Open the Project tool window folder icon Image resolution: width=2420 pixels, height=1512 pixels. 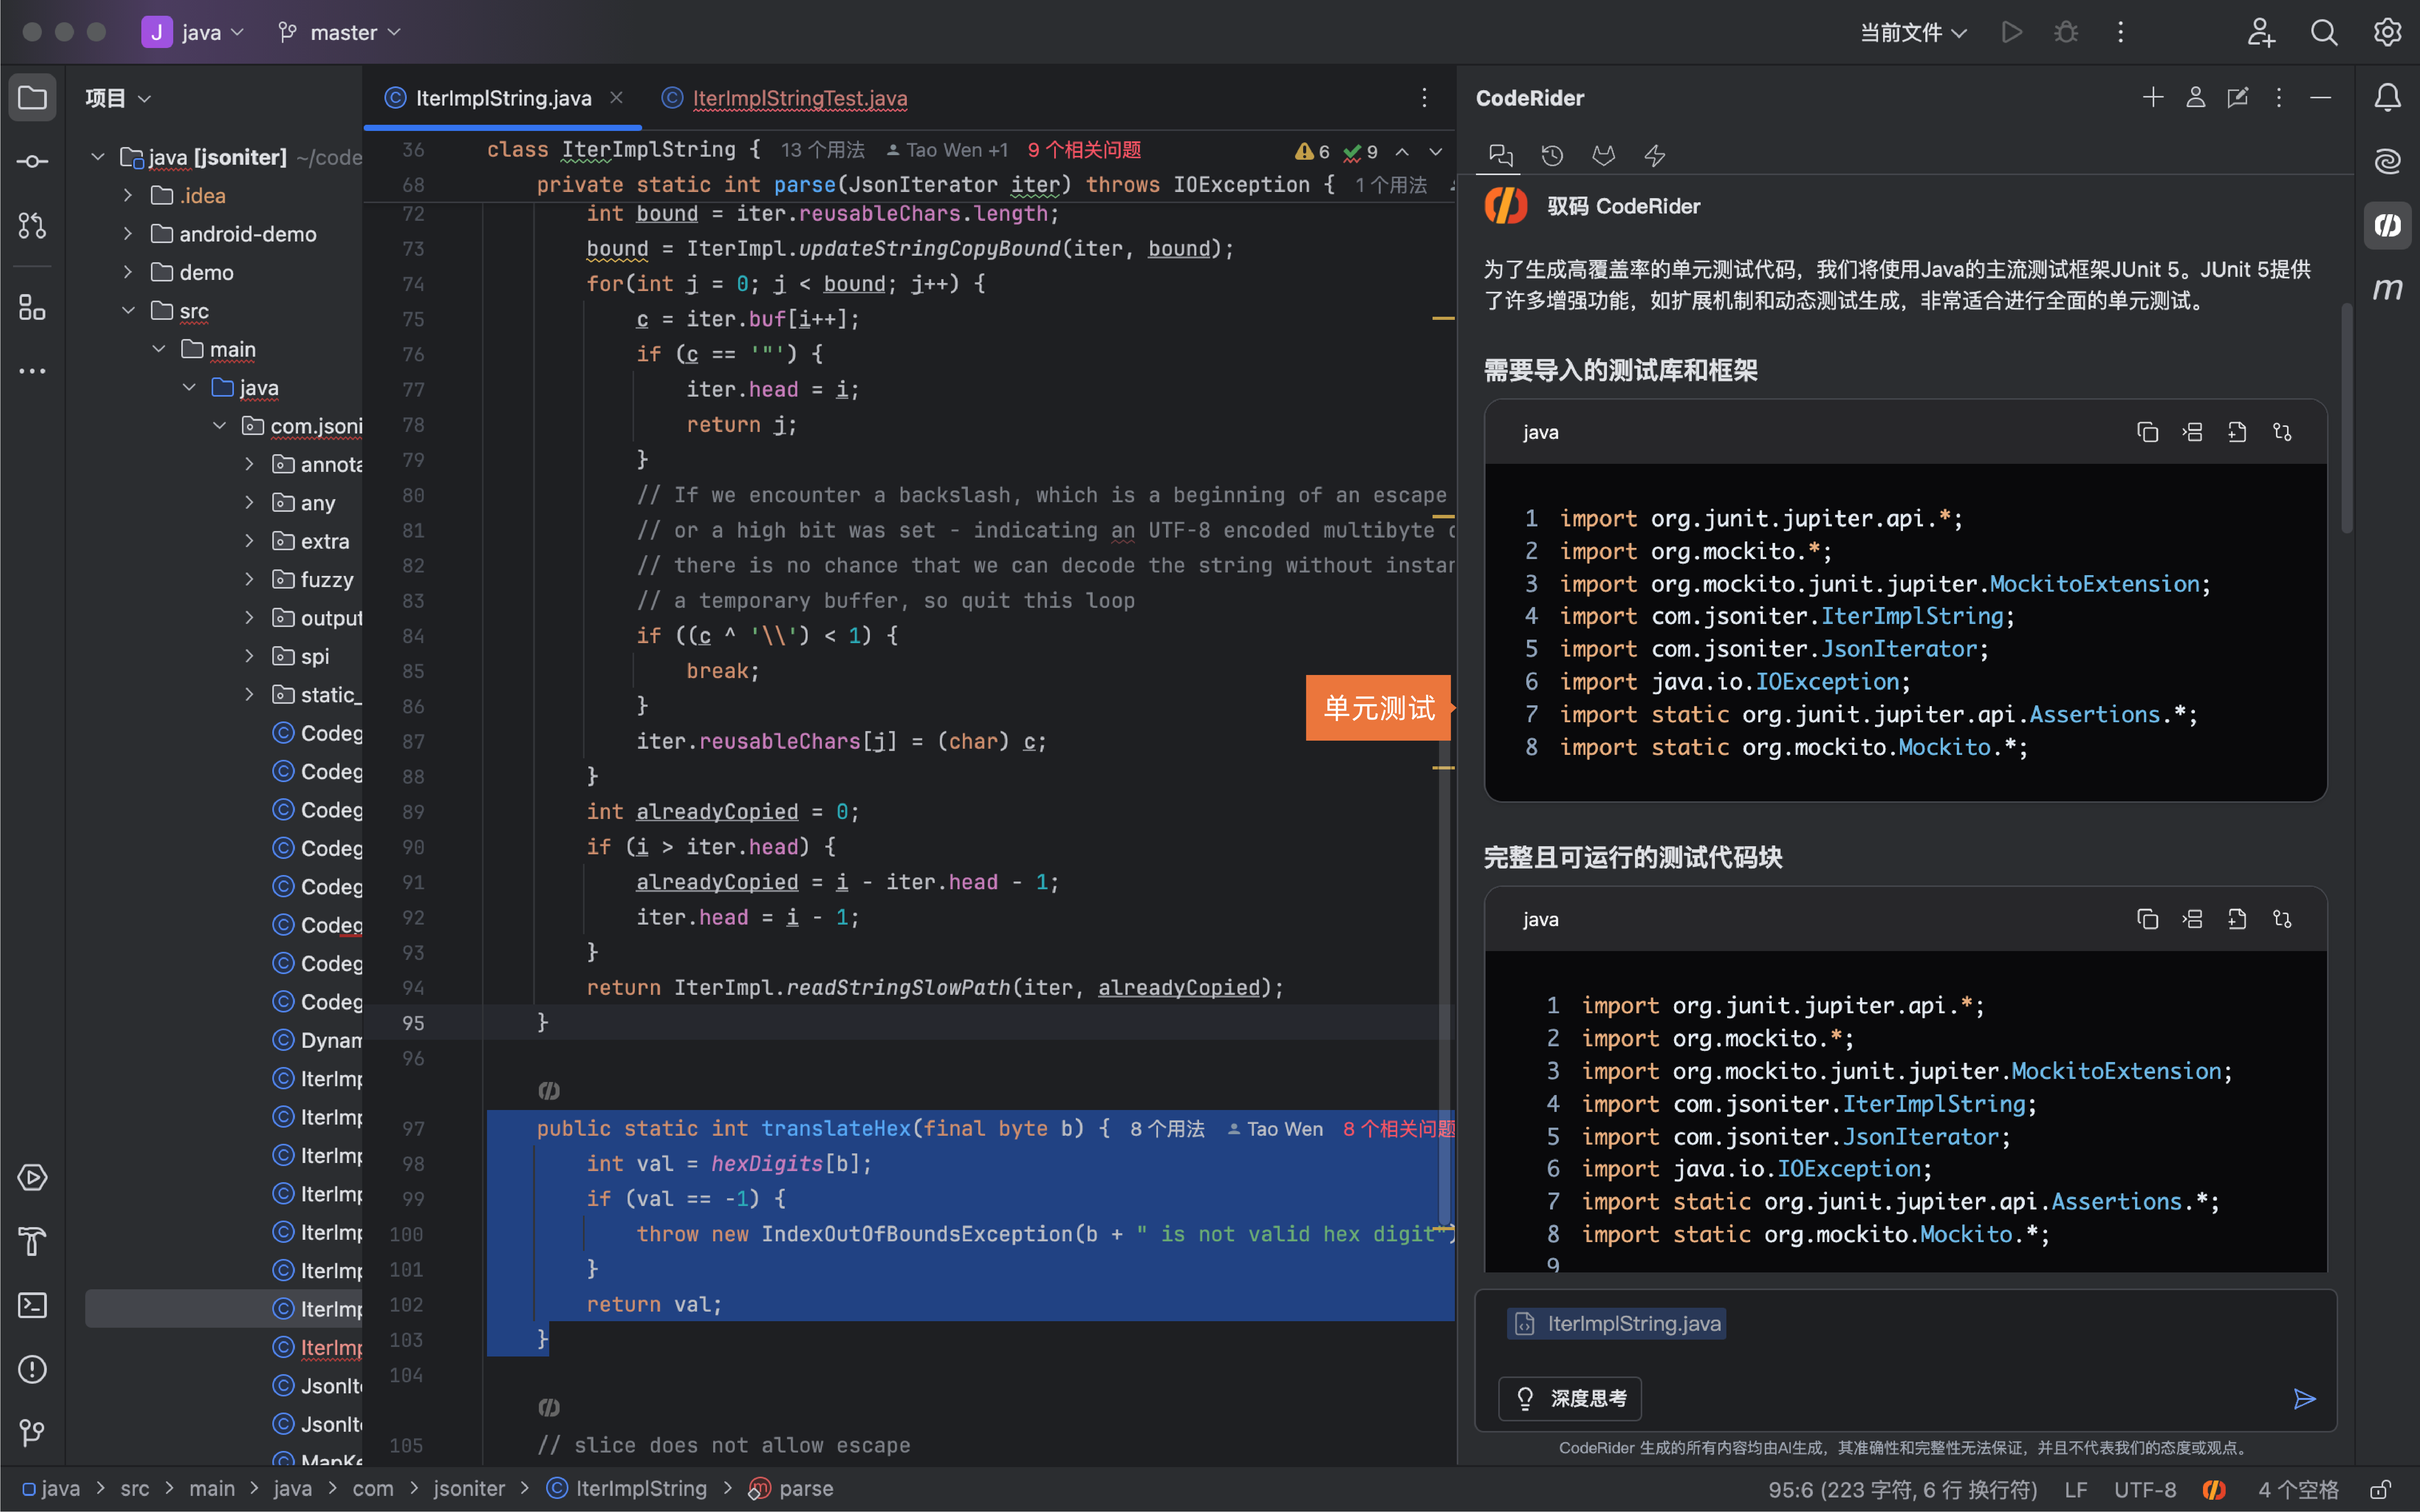click(x=32, y=98)
